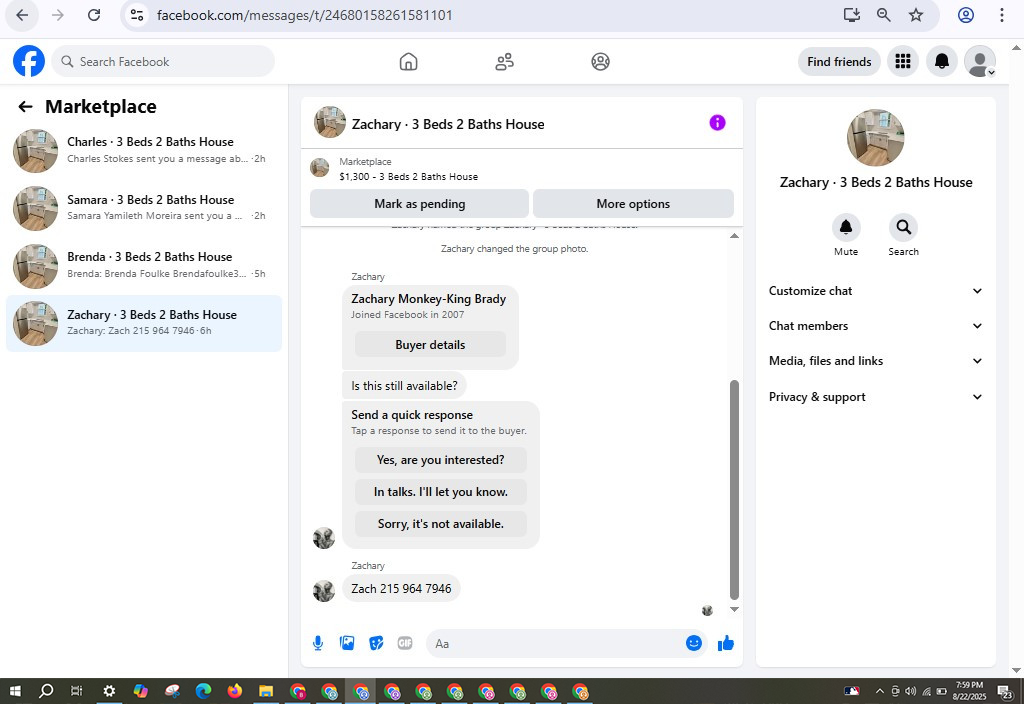
Task: Open the account profile avatar menu
Action: point(980,61)
